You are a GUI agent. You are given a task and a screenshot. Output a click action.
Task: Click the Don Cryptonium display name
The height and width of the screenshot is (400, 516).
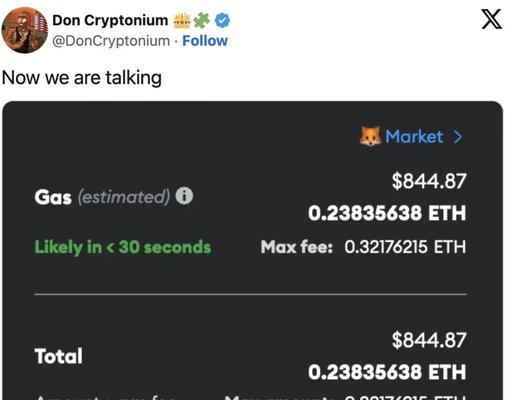110,20
